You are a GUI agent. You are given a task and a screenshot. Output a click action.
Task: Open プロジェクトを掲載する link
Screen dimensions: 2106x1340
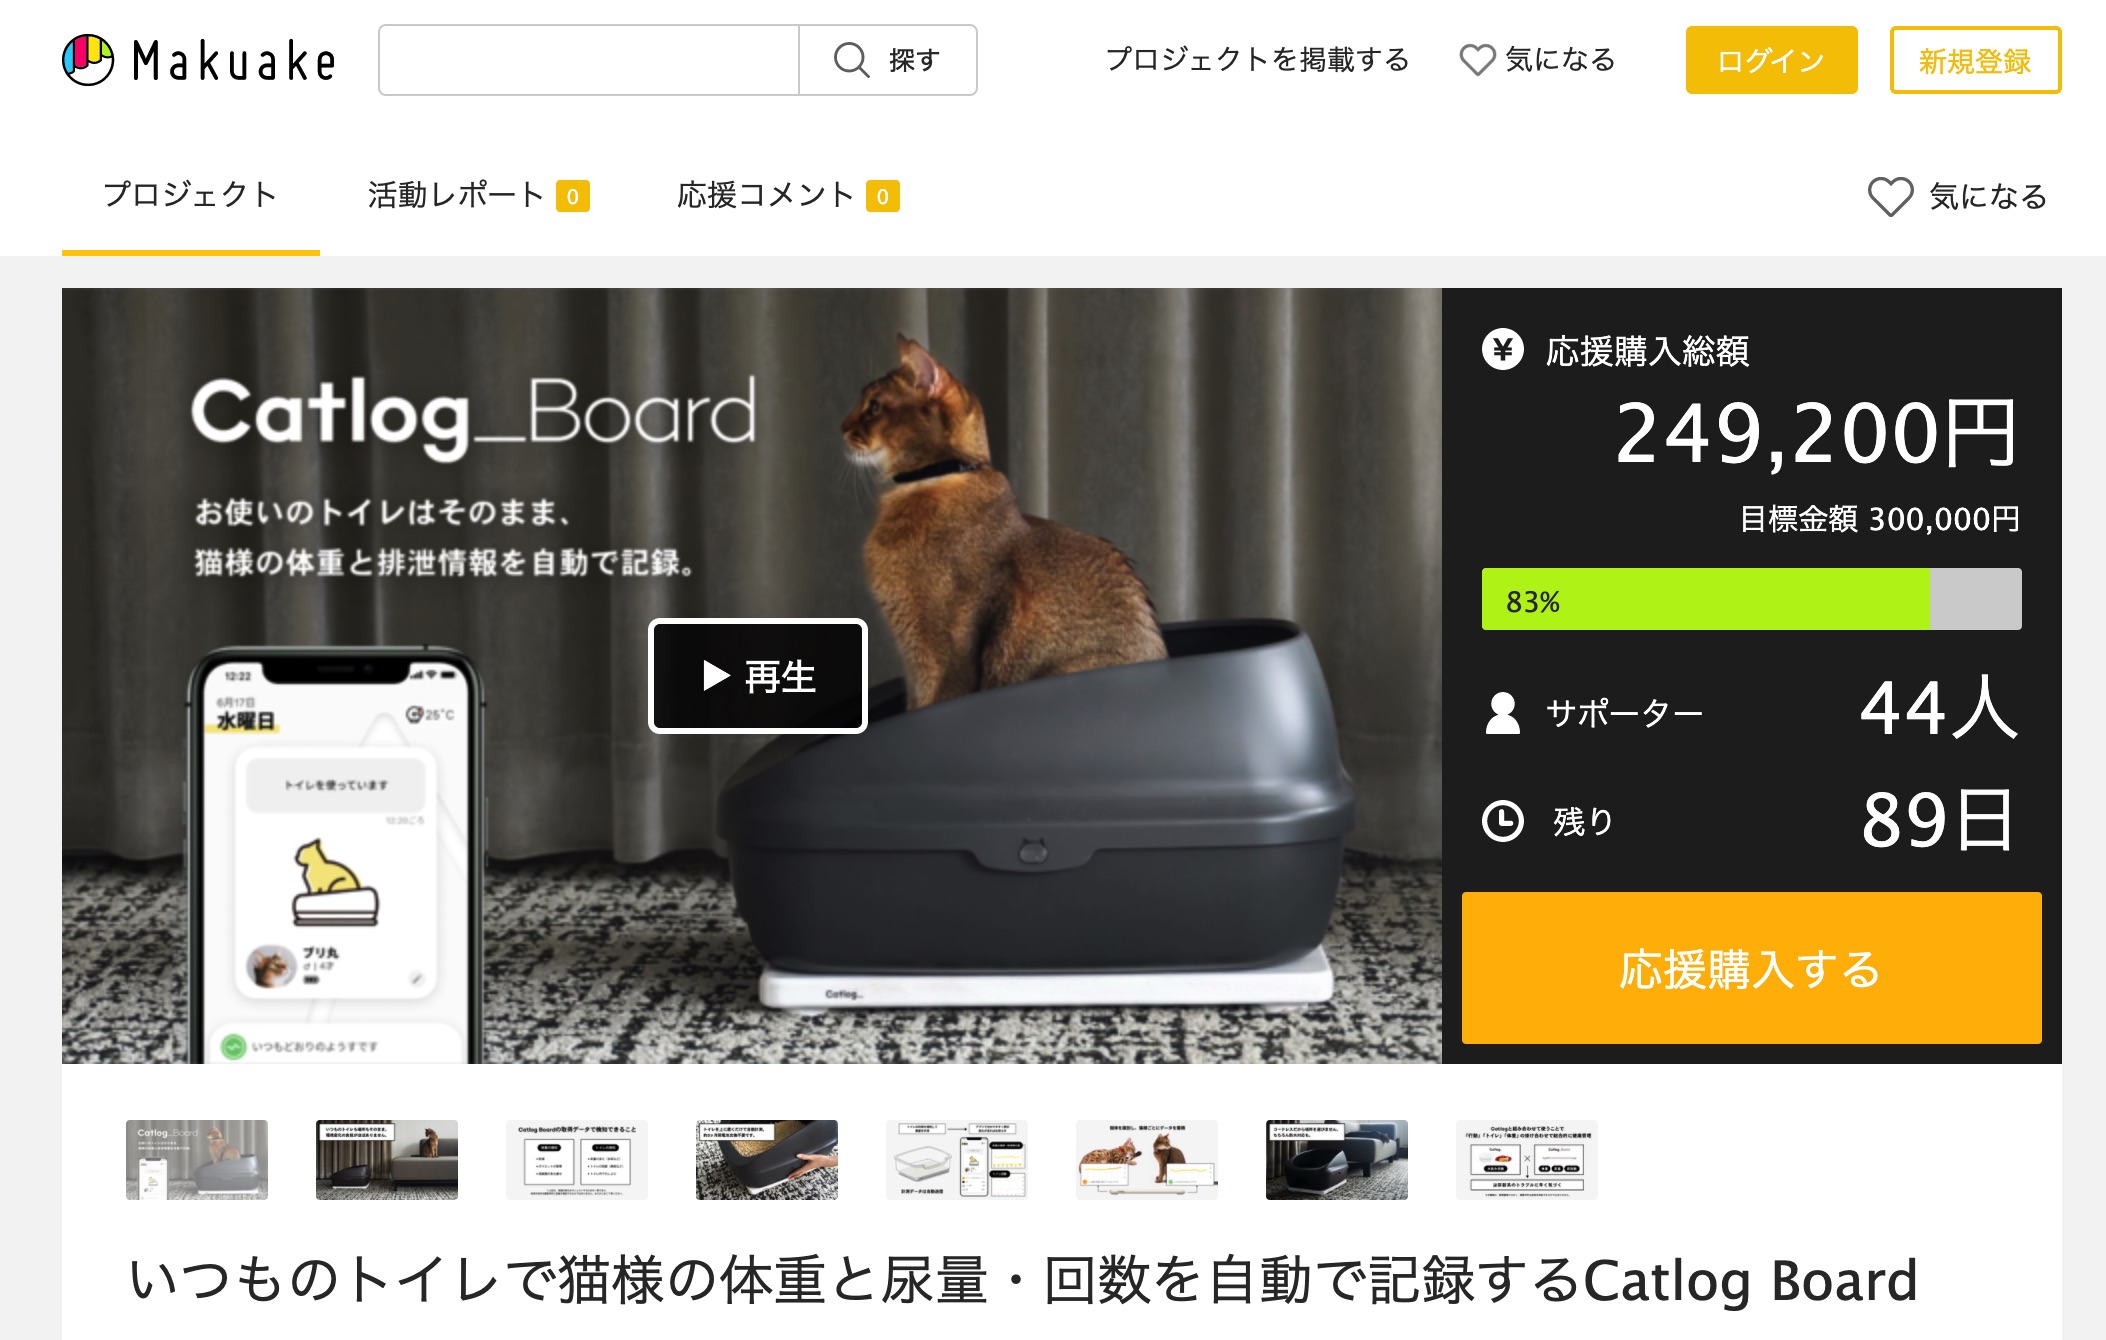click(1257, 60)
